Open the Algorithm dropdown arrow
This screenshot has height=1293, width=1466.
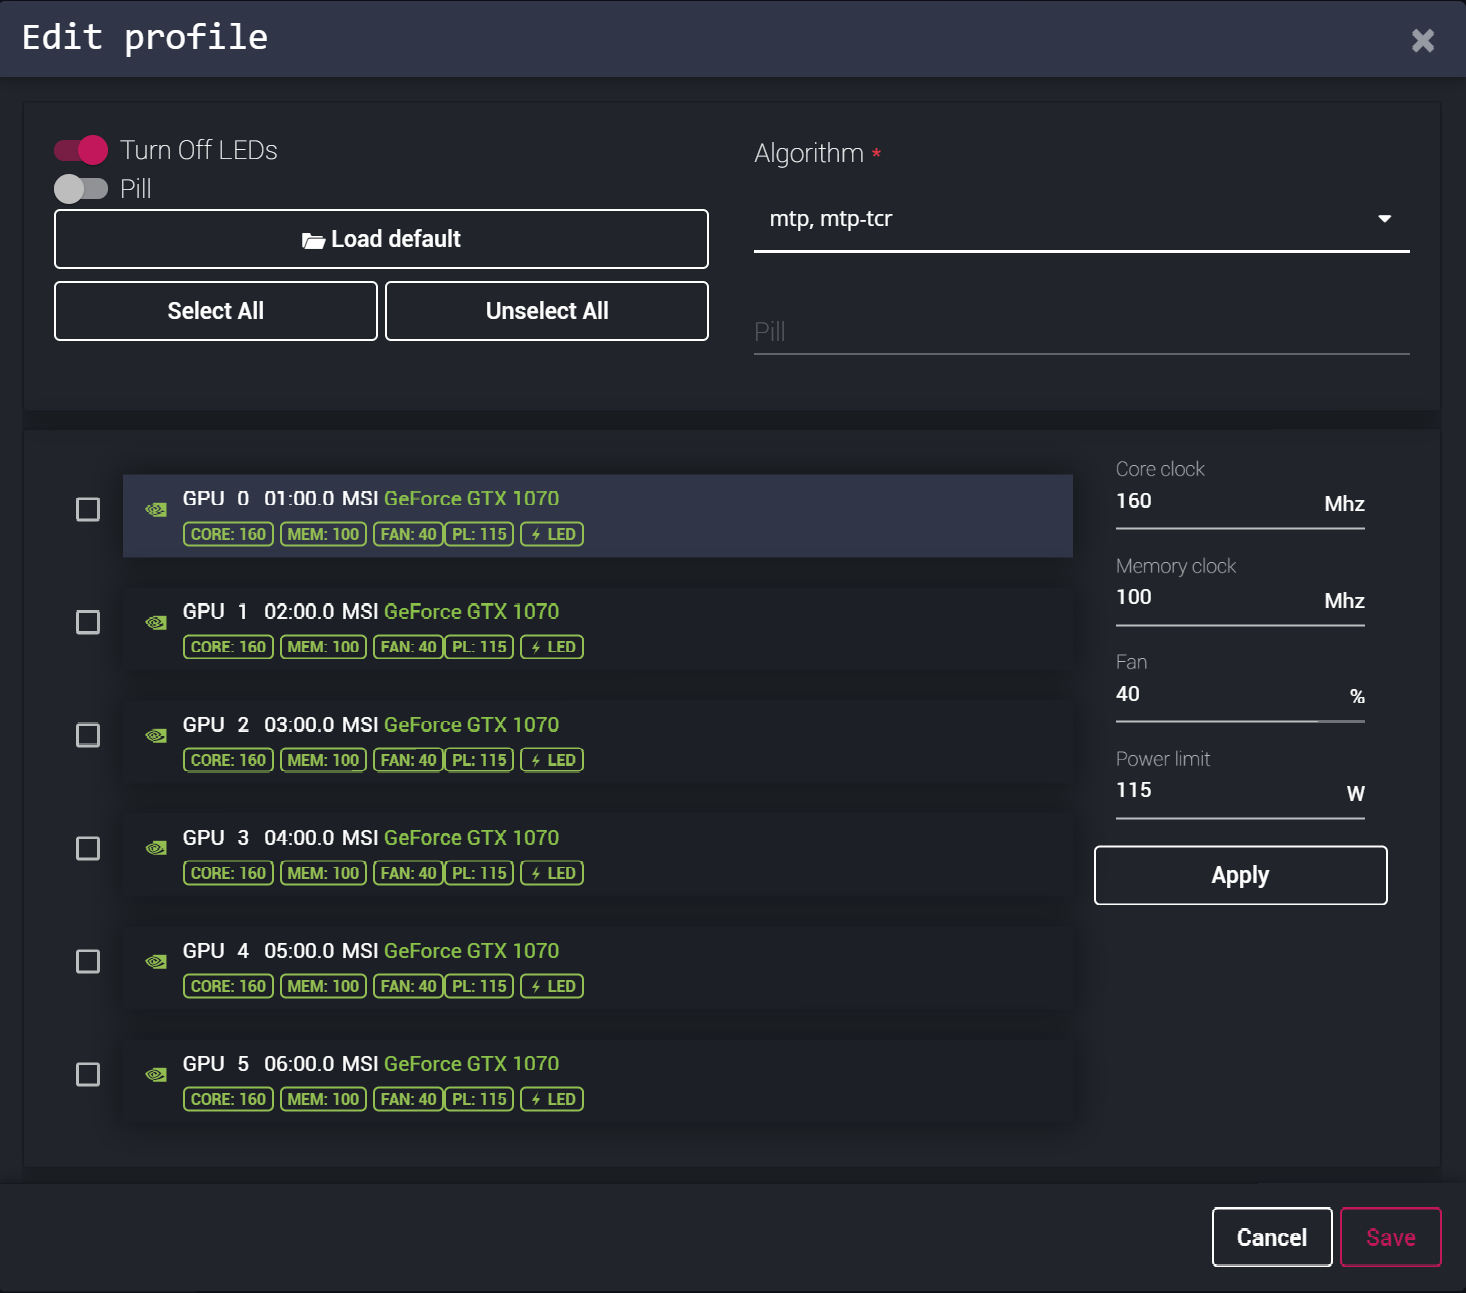point(1384,219)
